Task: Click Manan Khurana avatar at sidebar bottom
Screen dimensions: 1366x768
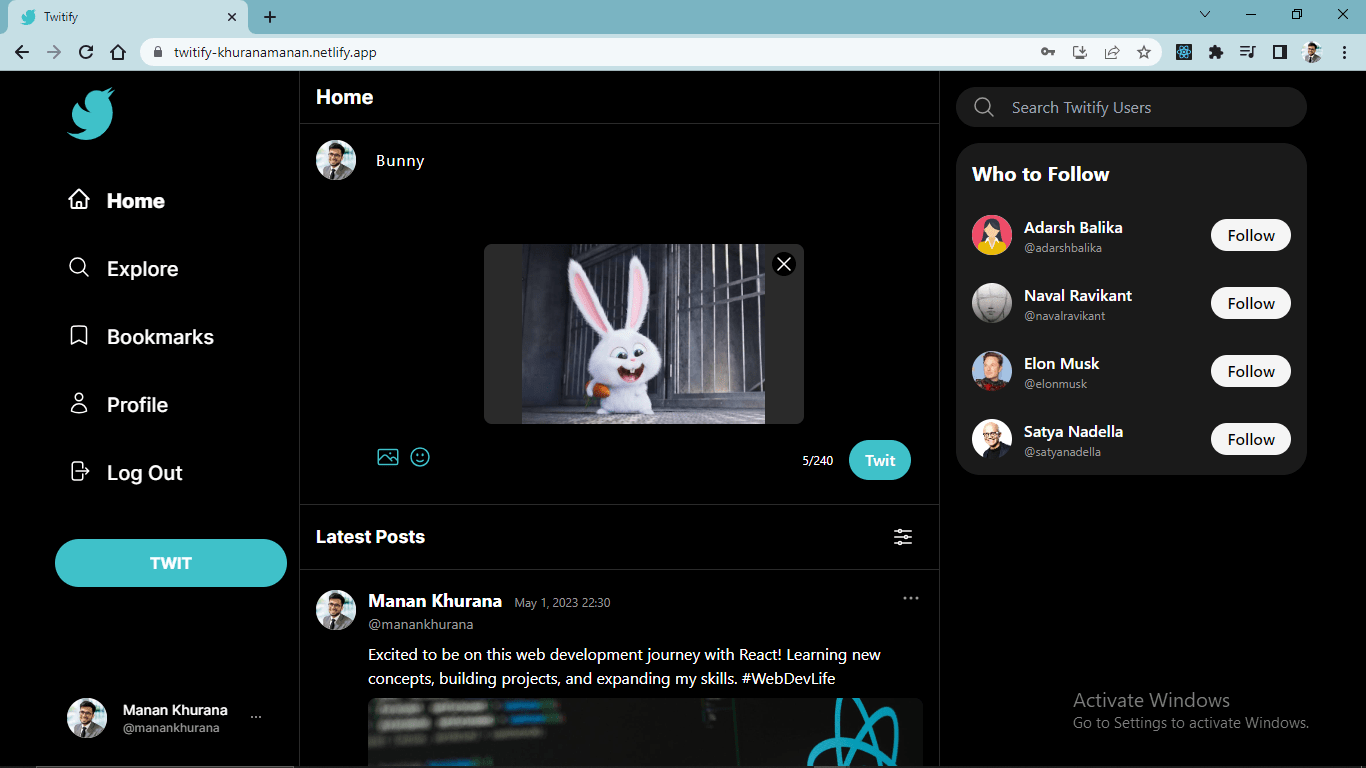Action: 87,718
